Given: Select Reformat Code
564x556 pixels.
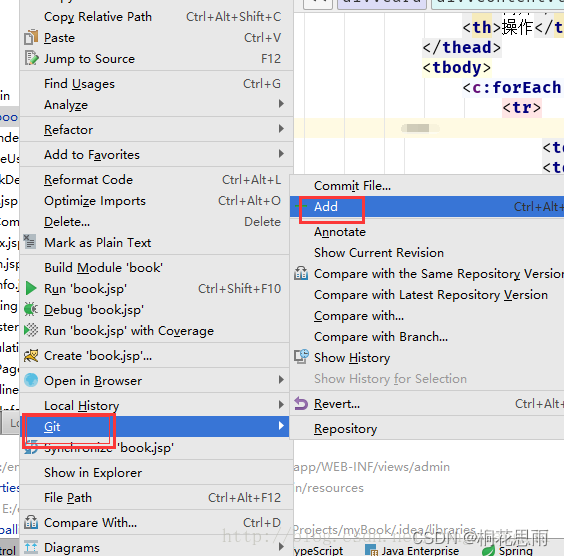Looking at the screenshot, I should click(x=156, y=179).
